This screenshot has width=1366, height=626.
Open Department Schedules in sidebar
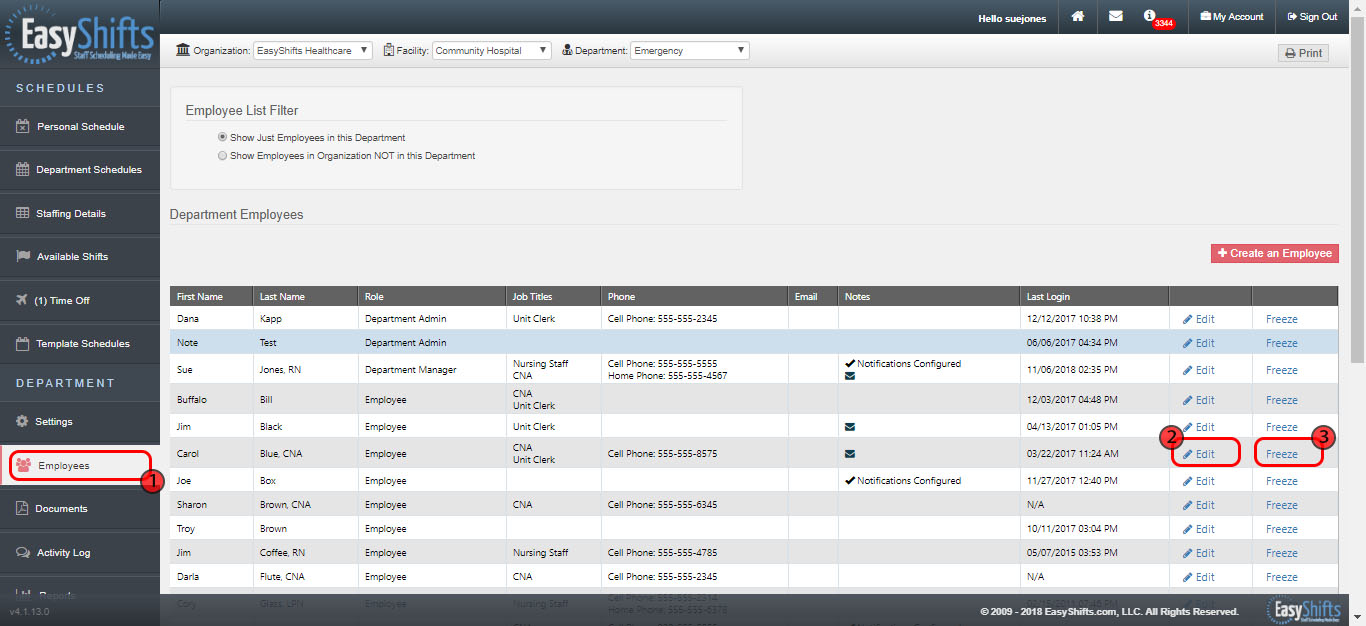pos(80,170)
